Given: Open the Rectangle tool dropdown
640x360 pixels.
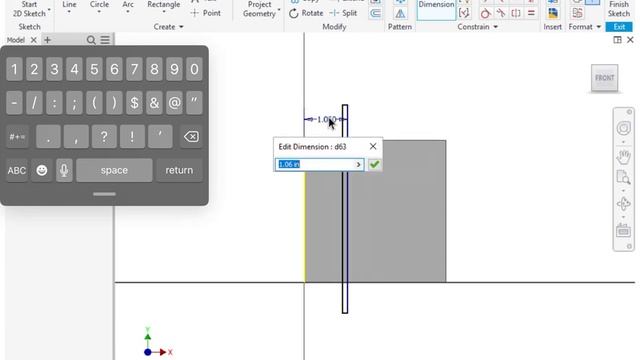Looking at the screenshot, I should [x=164, y=12].
